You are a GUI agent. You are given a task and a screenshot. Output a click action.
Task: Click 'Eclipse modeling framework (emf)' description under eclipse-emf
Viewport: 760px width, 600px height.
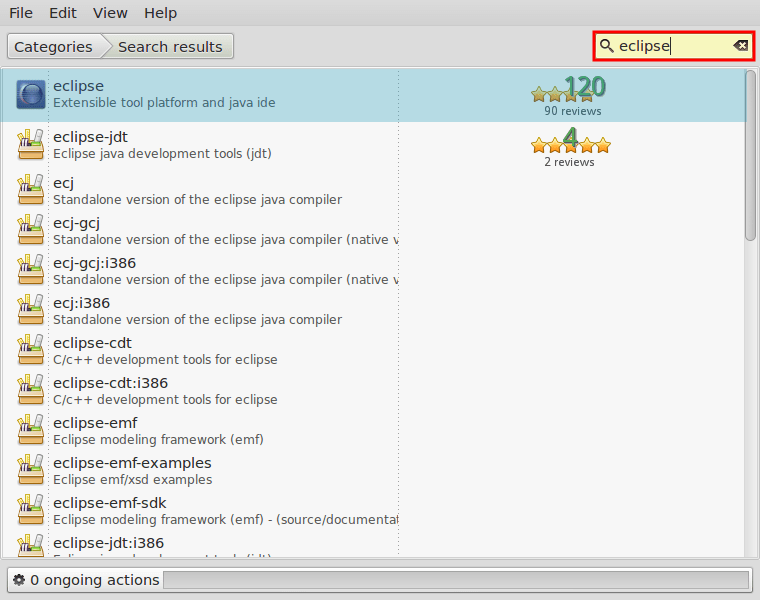(158, 440)
